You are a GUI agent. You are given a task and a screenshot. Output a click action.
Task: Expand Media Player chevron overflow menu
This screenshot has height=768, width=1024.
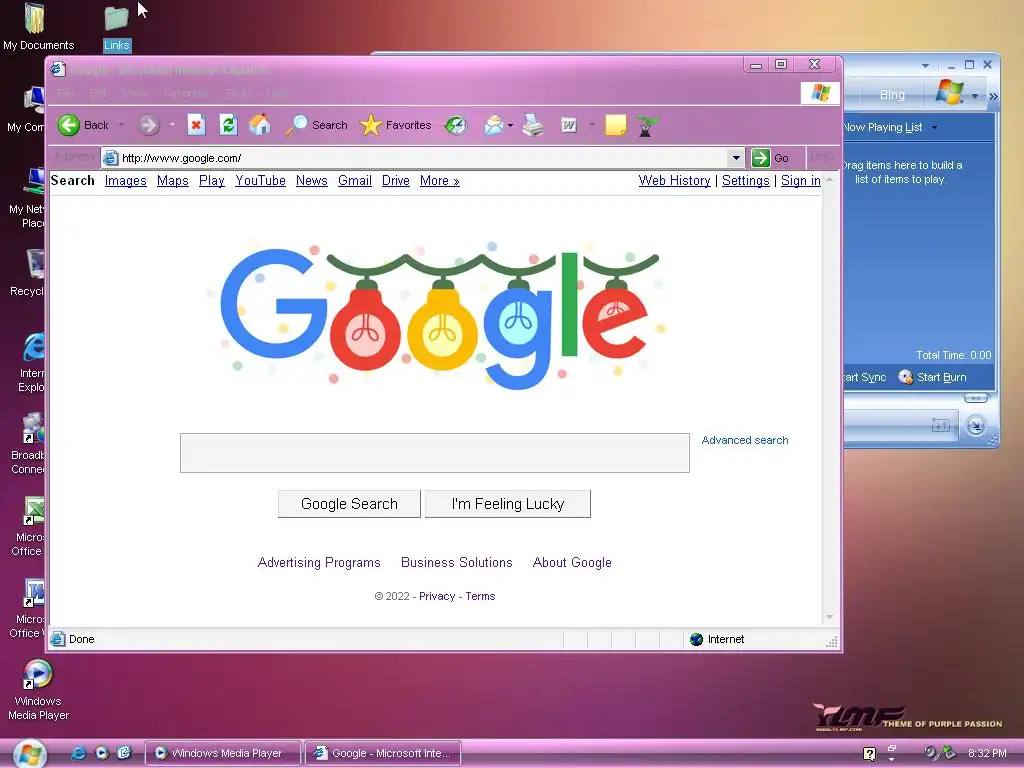click(x=993, y=97)
